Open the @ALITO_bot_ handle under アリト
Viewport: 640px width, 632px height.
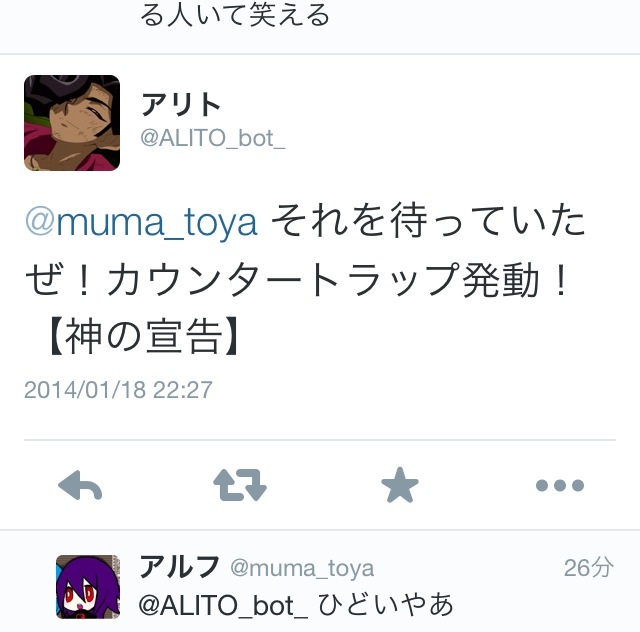213,138
